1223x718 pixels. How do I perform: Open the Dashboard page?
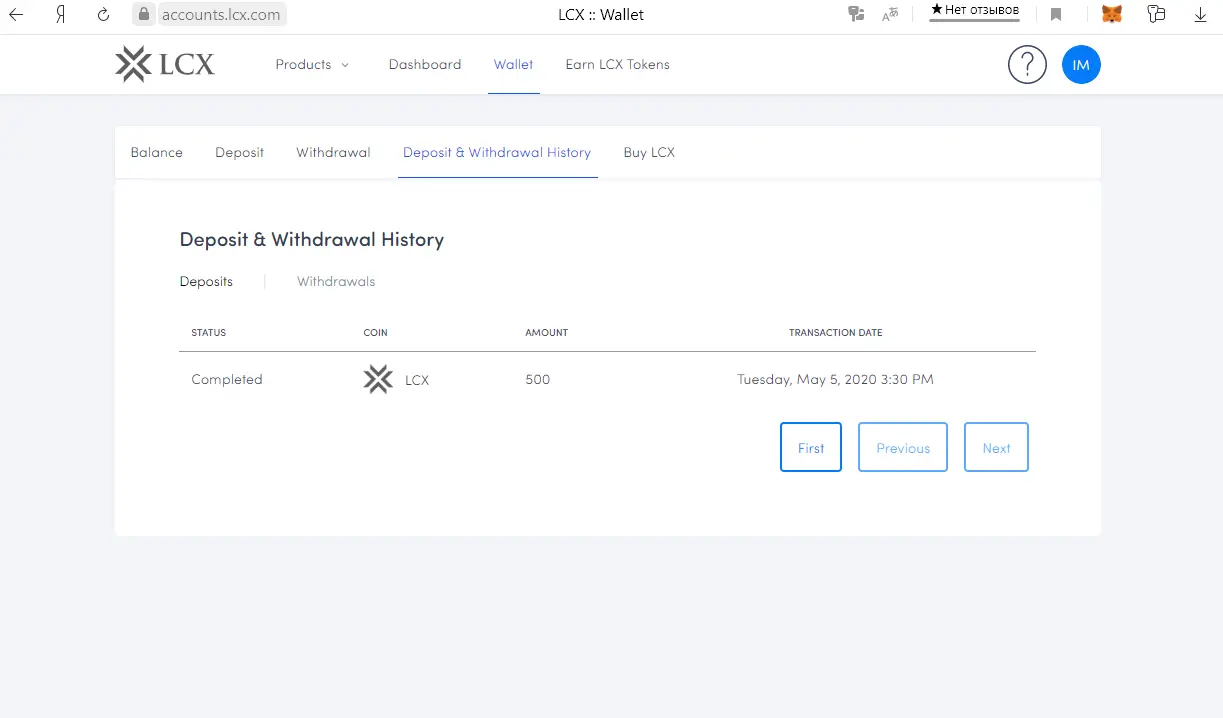425,64
